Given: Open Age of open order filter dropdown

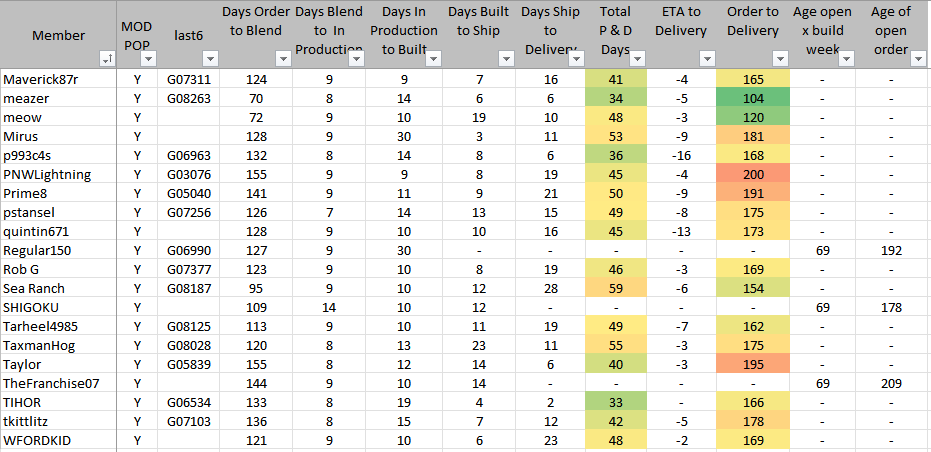Looking at the screenshot, I should click(917, 59).
